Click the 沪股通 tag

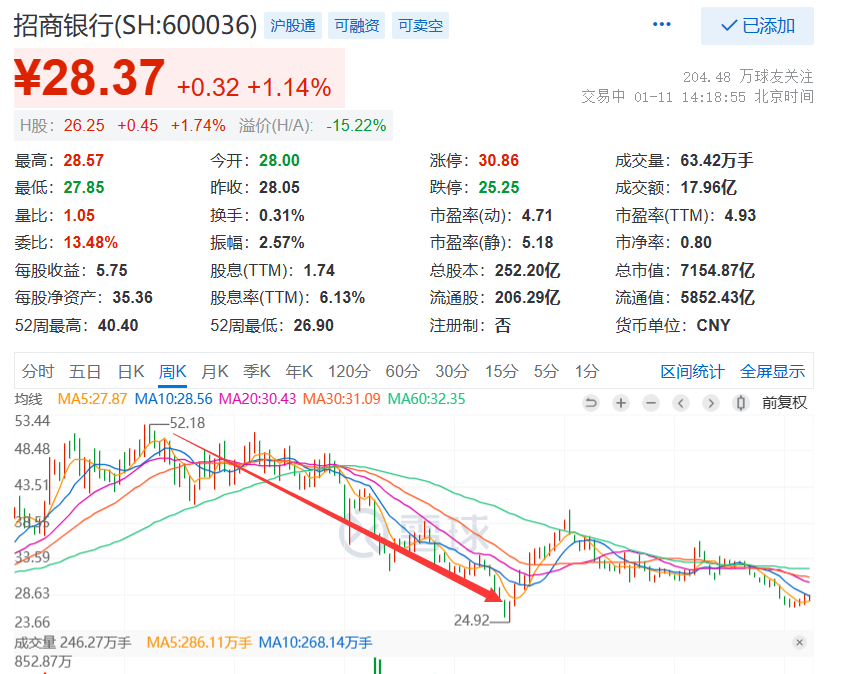(293, 26)
